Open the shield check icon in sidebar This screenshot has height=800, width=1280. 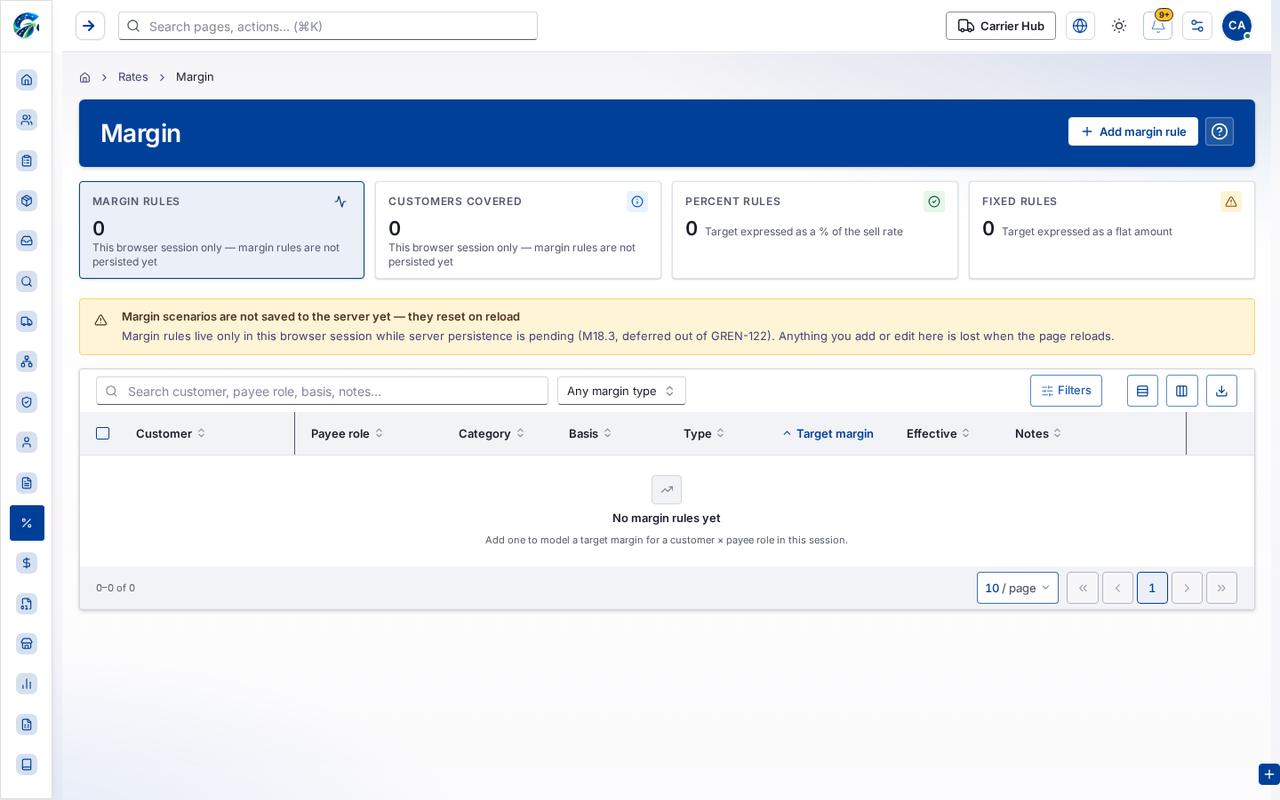pos(27,402)
